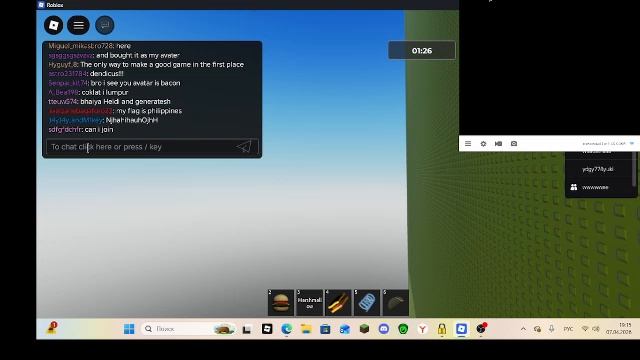This screenshot has height=360, width=640.
Task: Click the active Roblox taskbar icon
Action: point(461,329)
